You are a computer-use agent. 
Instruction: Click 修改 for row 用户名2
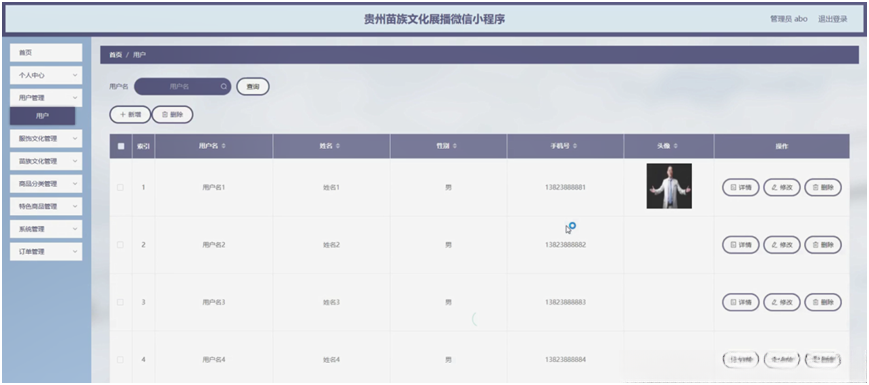point(782,245)
